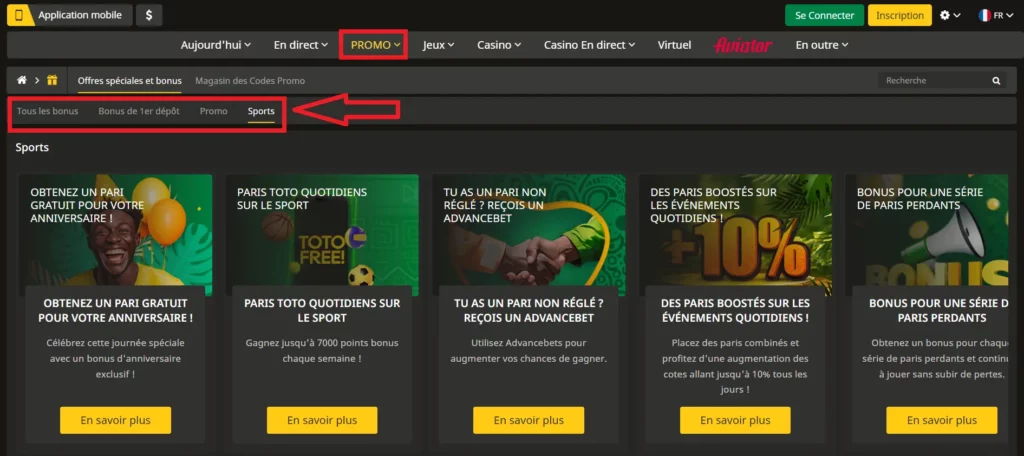
Task: Click the 'Des paris boostés sur les événements quotidiens' card title
Action: tap(735, 311)
